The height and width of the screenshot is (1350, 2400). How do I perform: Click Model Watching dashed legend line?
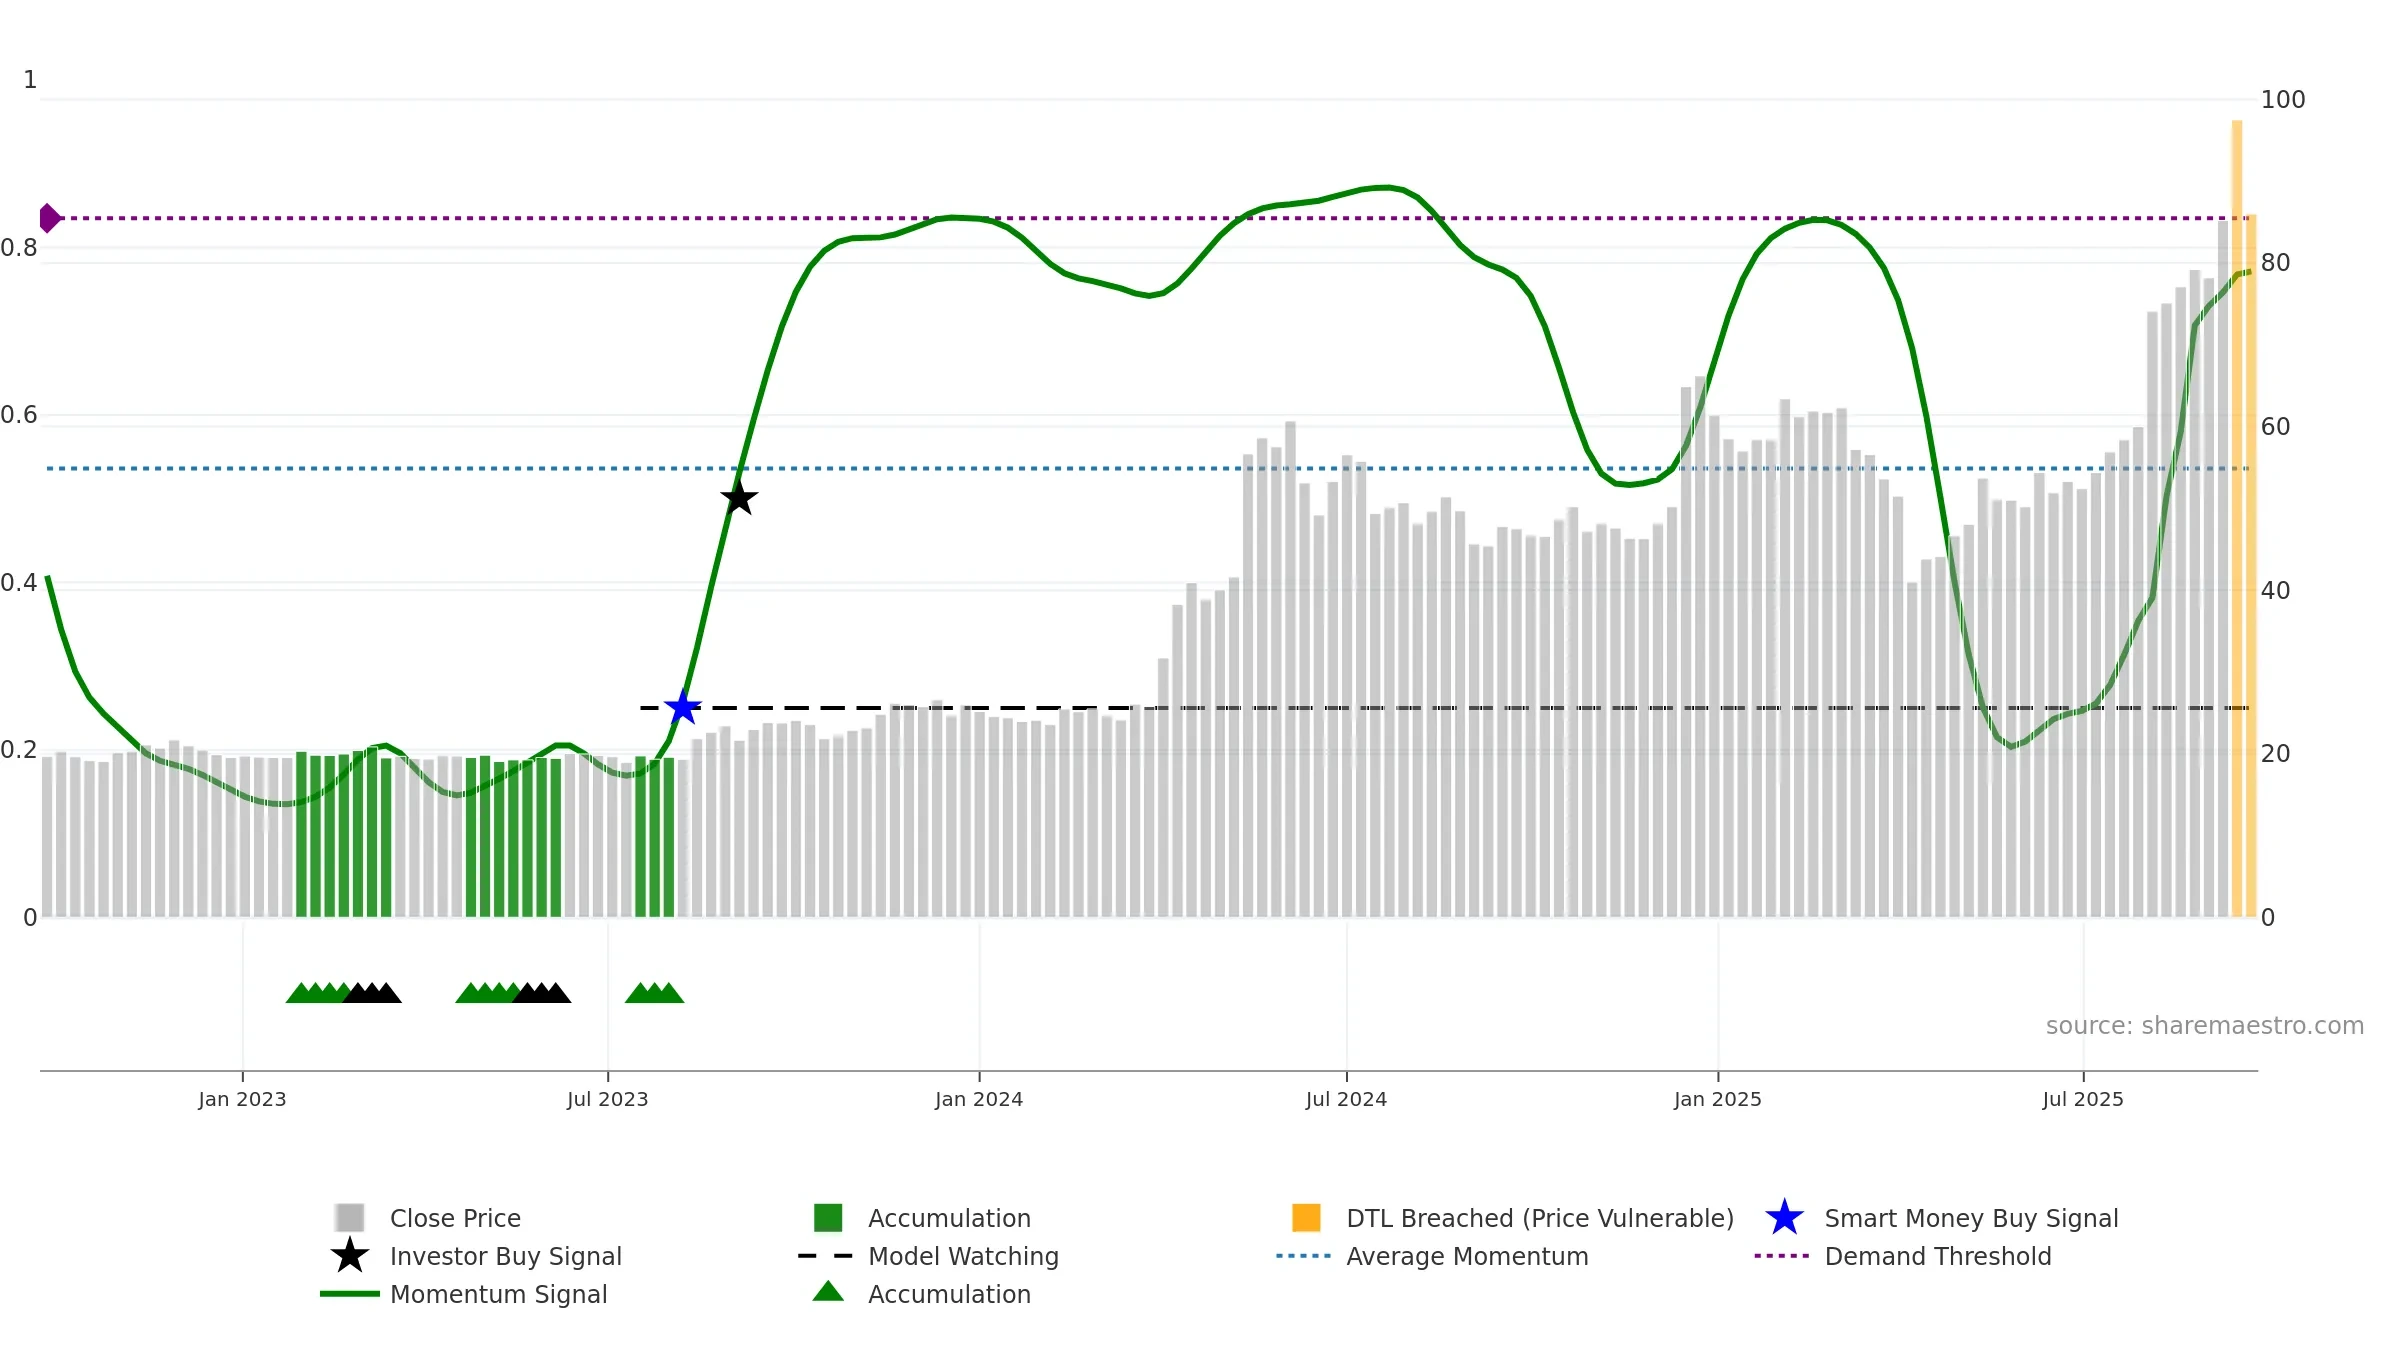click(826, 1256)
